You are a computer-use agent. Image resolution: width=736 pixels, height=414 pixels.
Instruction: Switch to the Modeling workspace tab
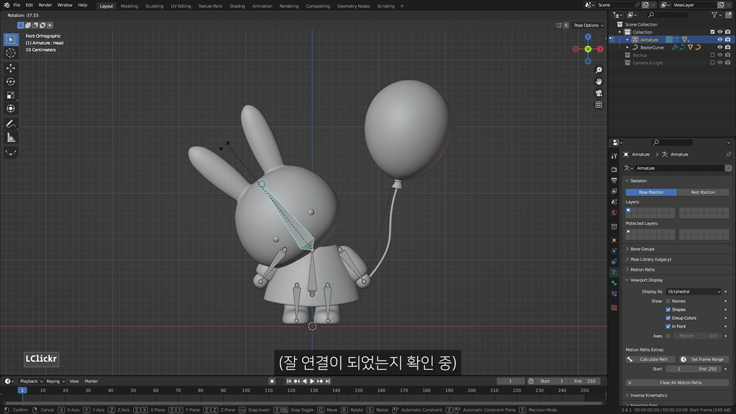(129, 6)
